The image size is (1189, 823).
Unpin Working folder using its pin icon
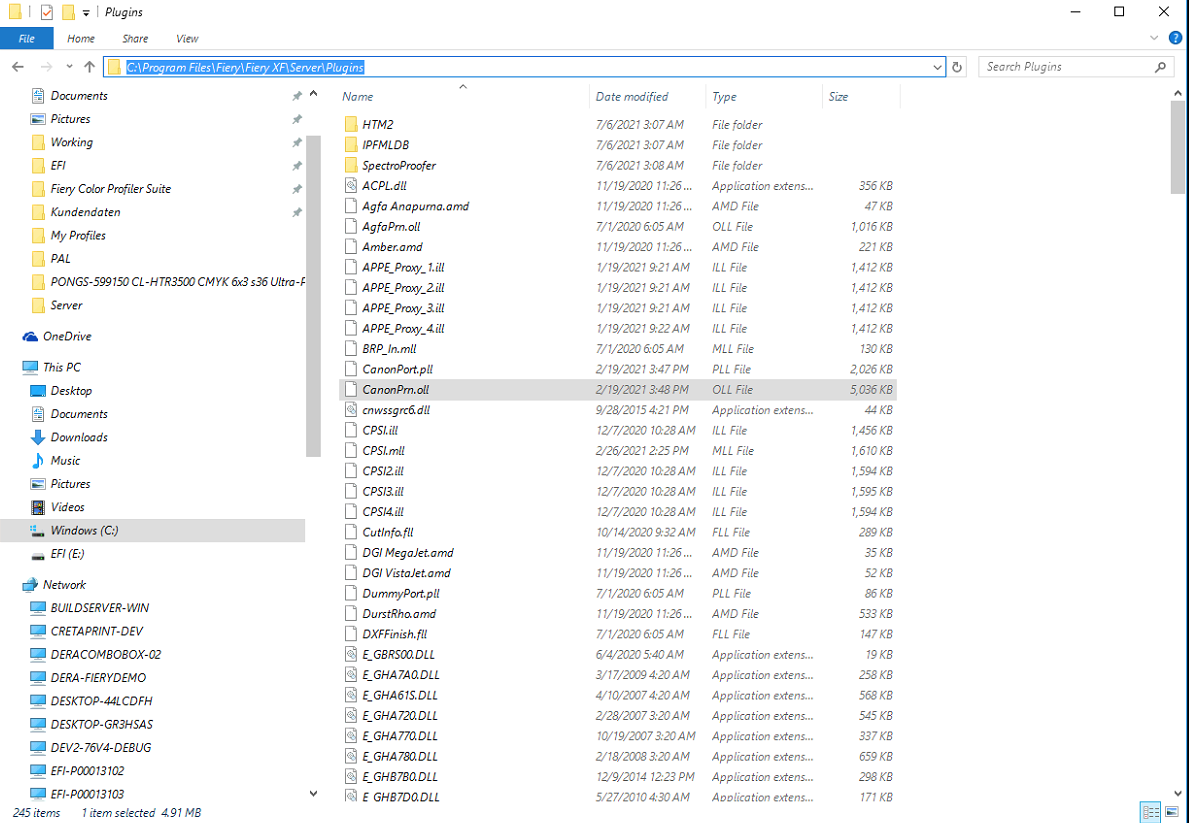[297, 143]
